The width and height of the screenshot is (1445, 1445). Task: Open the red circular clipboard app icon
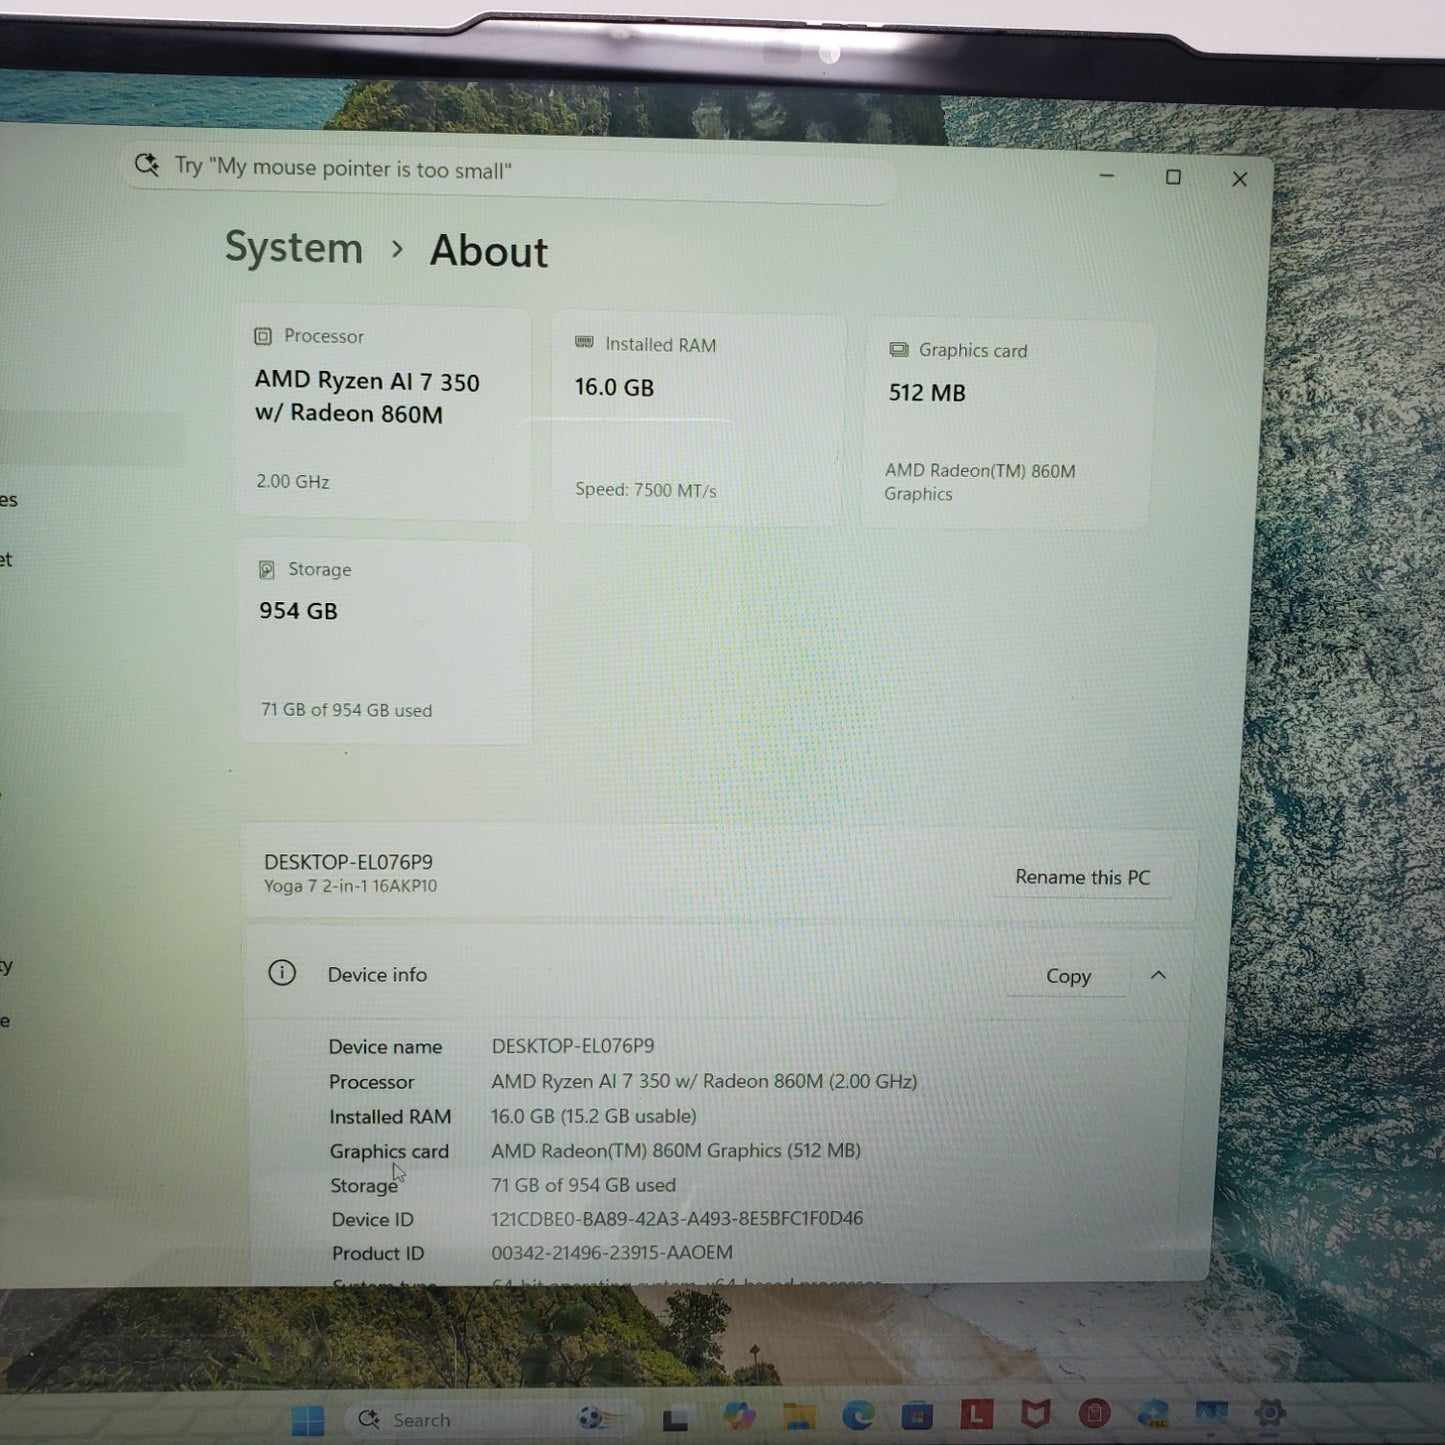click(x=1095, y=1414)
